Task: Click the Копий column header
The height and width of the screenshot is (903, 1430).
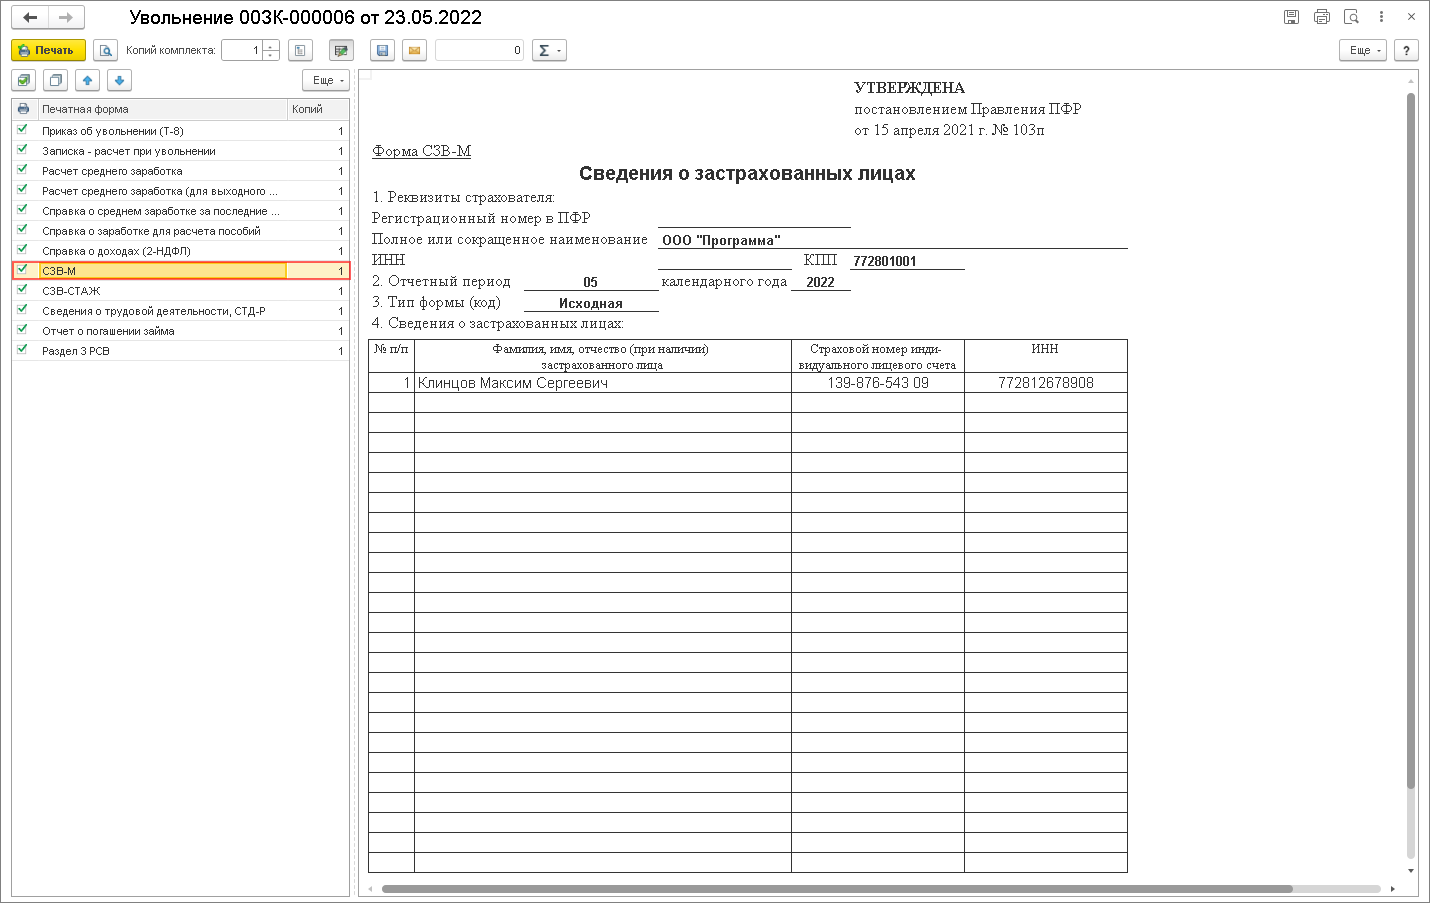Action: pos(318,109)
